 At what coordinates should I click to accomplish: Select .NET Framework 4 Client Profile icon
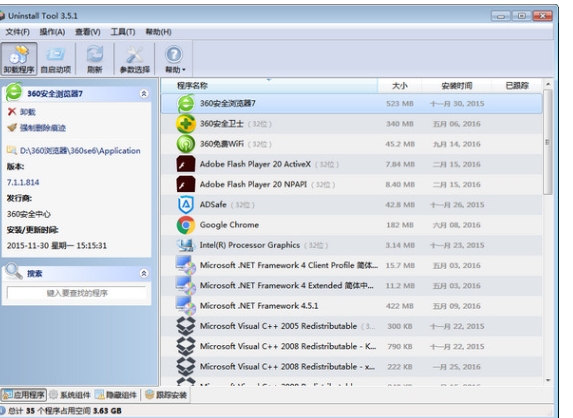click(186, 265)
